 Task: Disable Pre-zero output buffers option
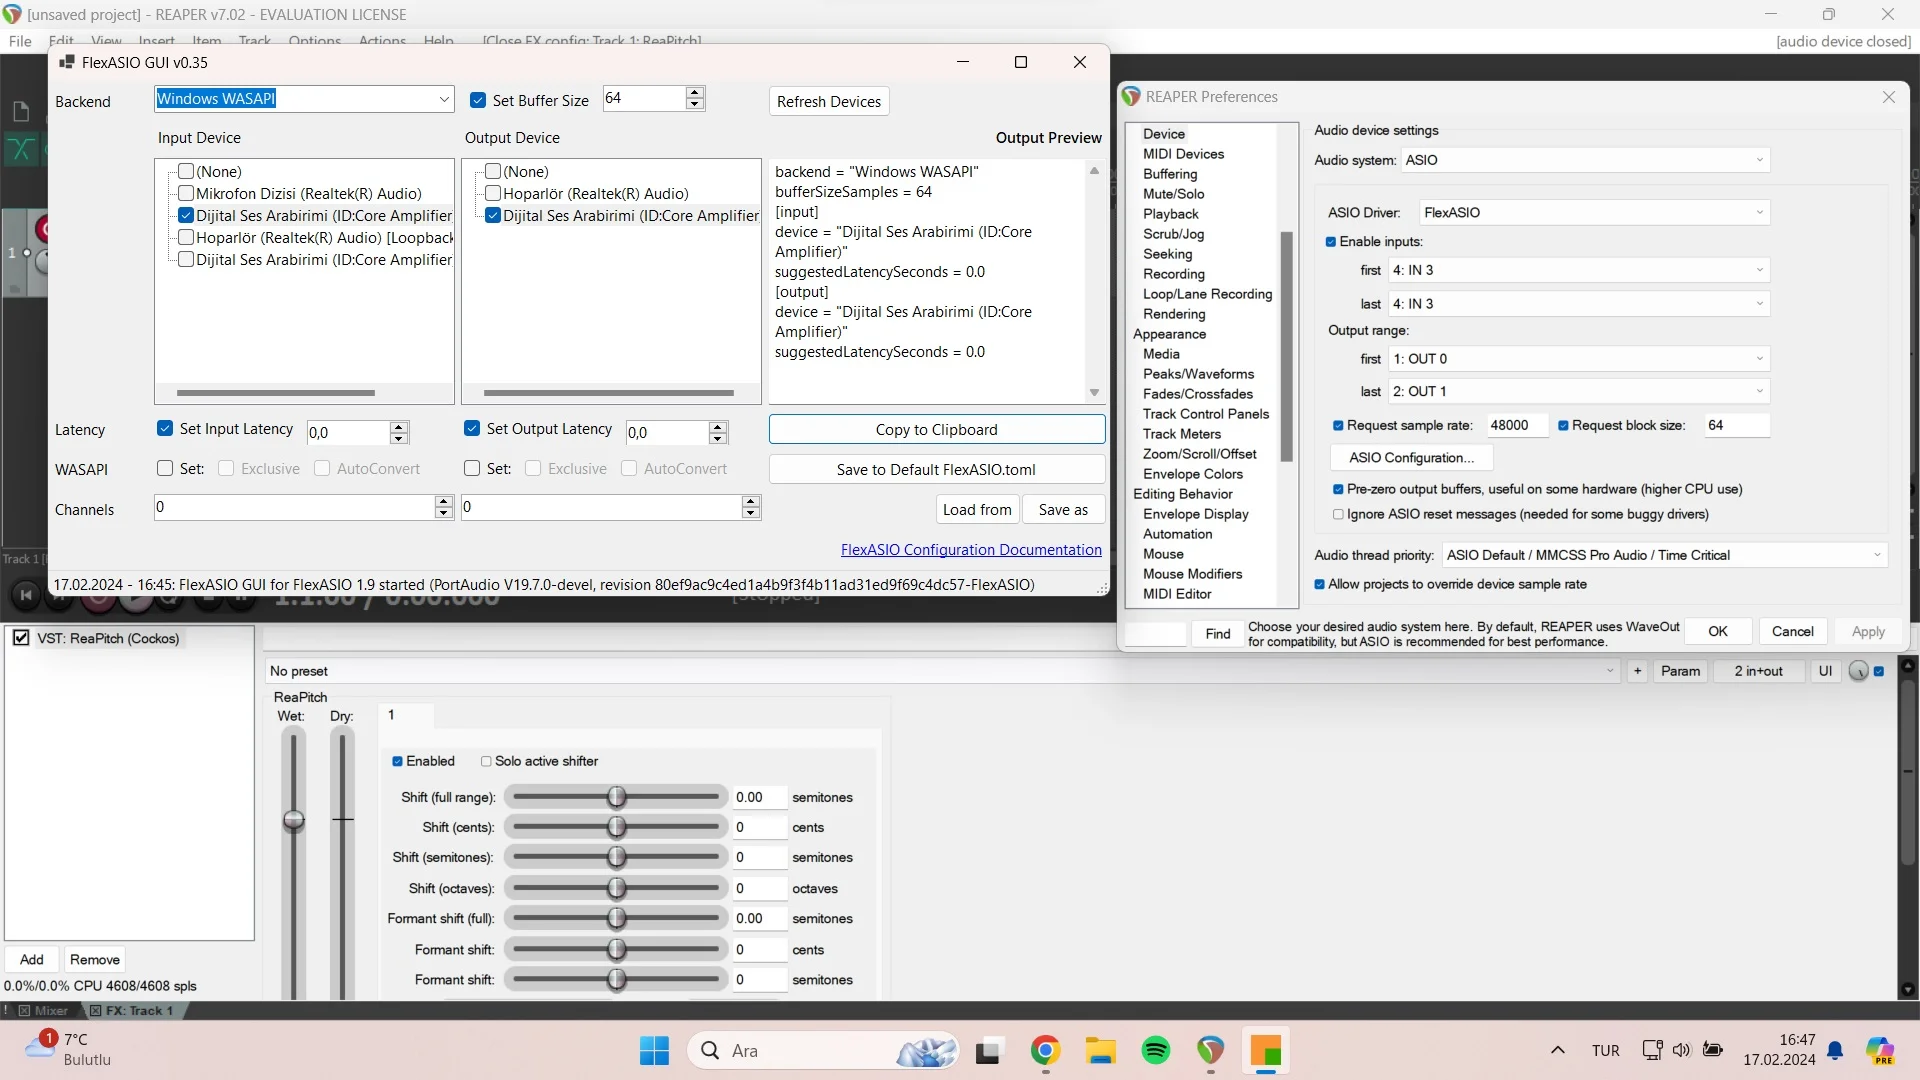1338,490
